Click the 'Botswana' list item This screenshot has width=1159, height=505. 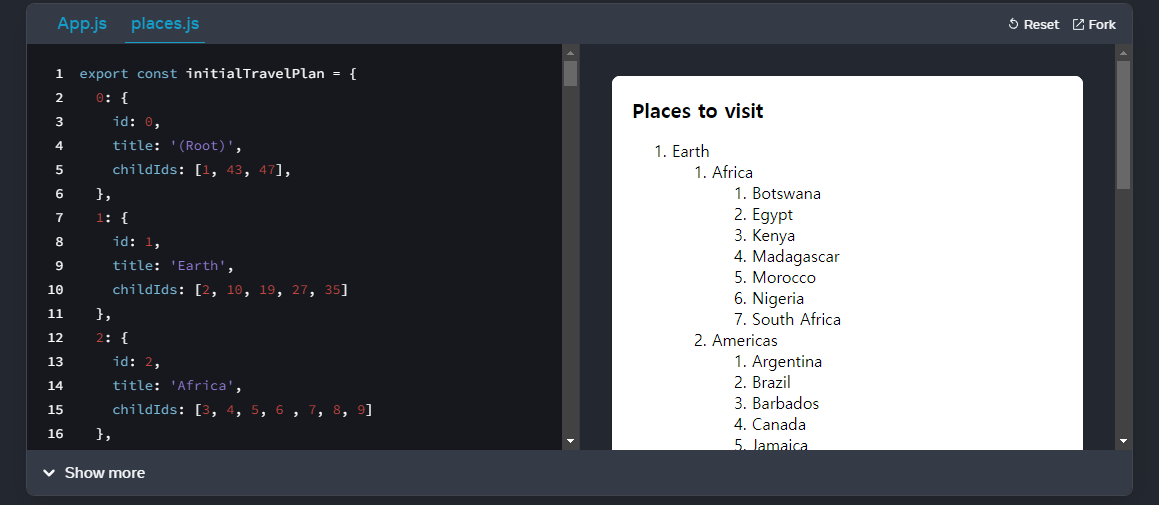[x=786, y=194]
